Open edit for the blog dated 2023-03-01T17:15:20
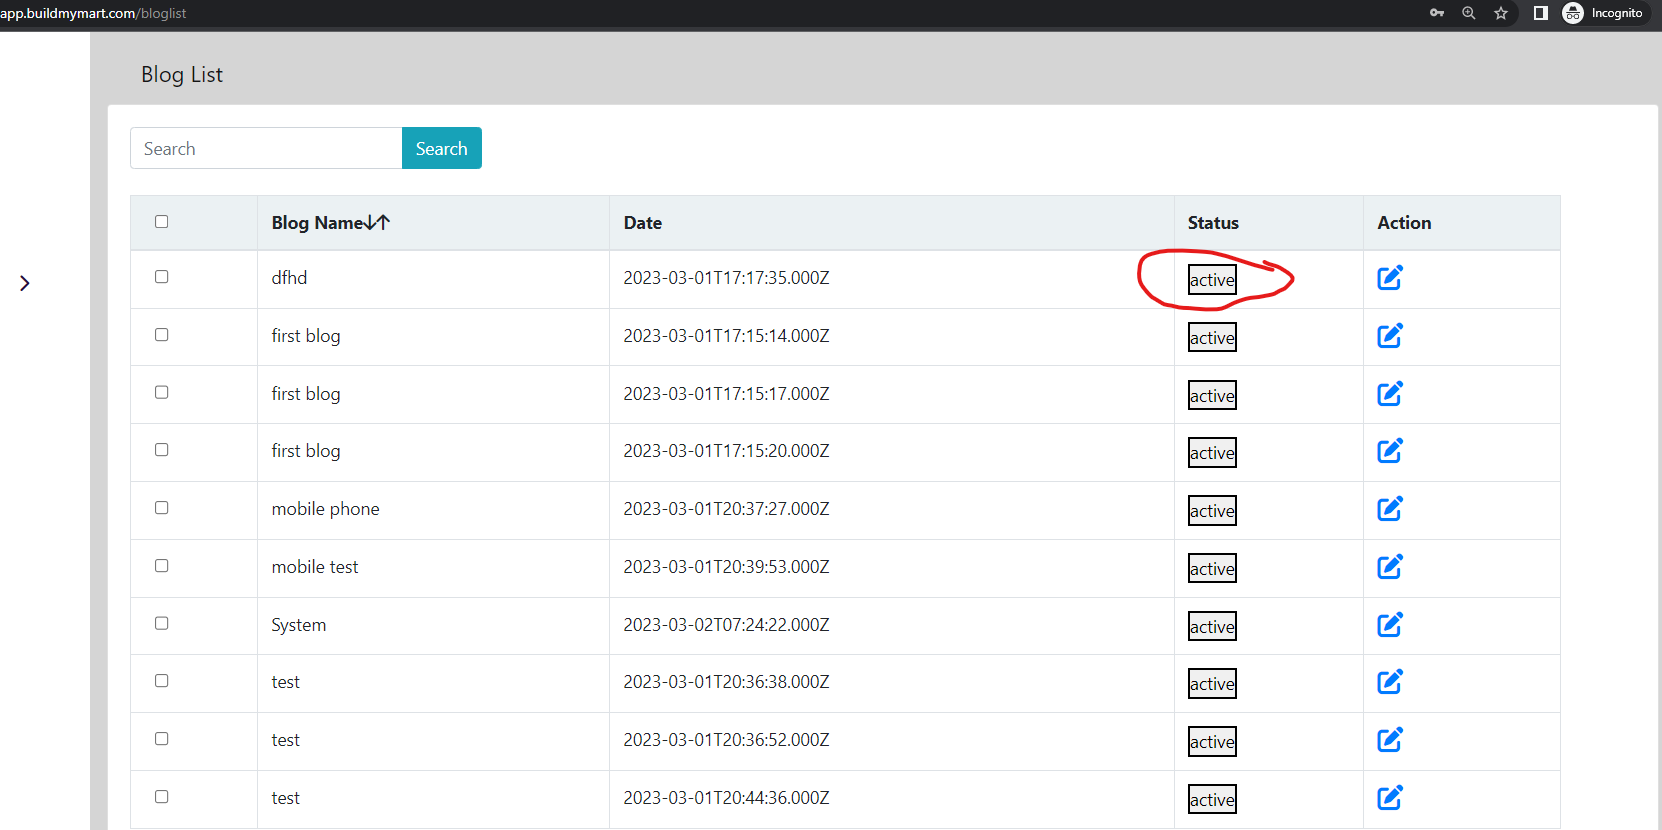The height and width of the screenshot is (830, 1662). point(1390,451)
